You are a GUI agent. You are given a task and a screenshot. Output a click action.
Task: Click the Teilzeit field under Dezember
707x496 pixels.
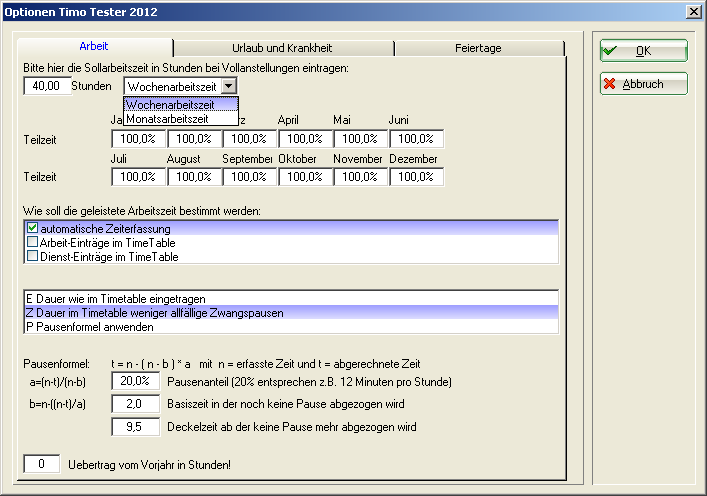point(416,177)
